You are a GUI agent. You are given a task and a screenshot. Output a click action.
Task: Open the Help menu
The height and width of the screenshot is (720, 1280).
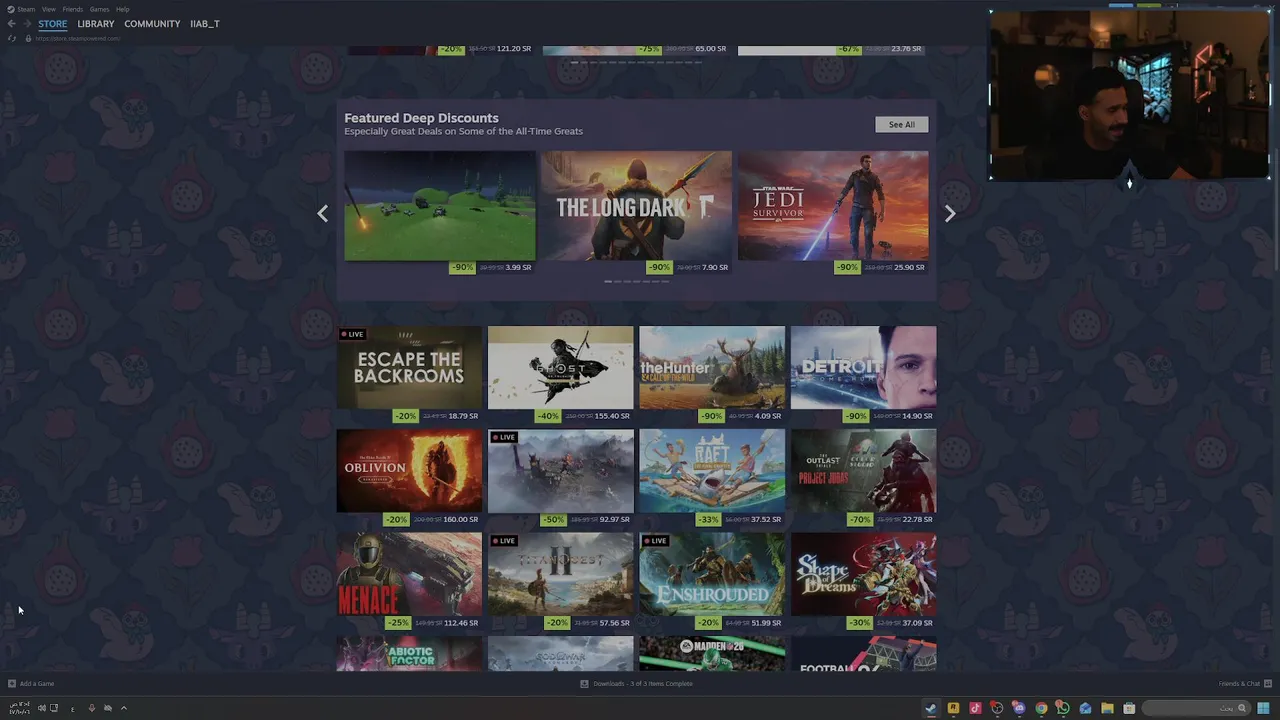coord(122,9)
